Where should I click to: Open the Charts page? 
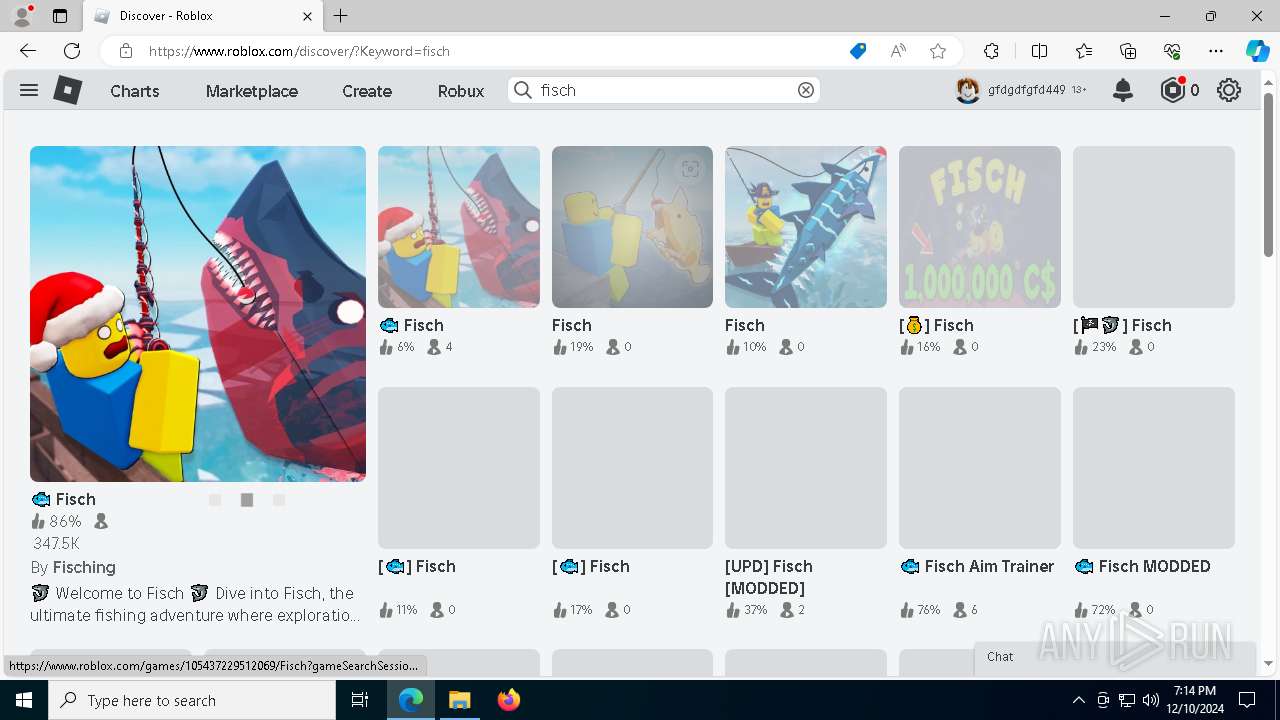[x=135, y=91]
